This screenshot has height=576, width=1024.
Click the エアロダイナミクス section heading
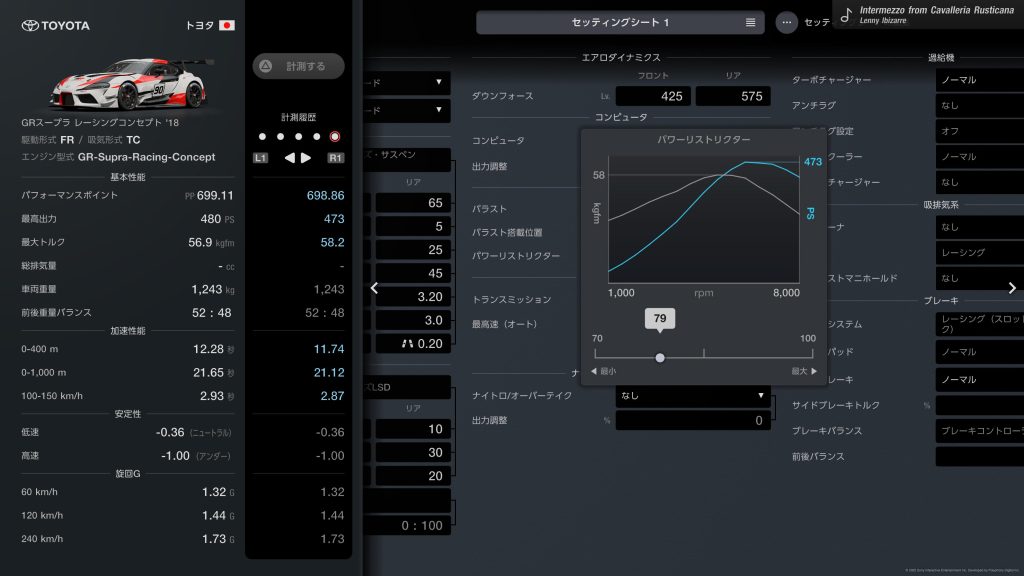[x=620, y=57]
